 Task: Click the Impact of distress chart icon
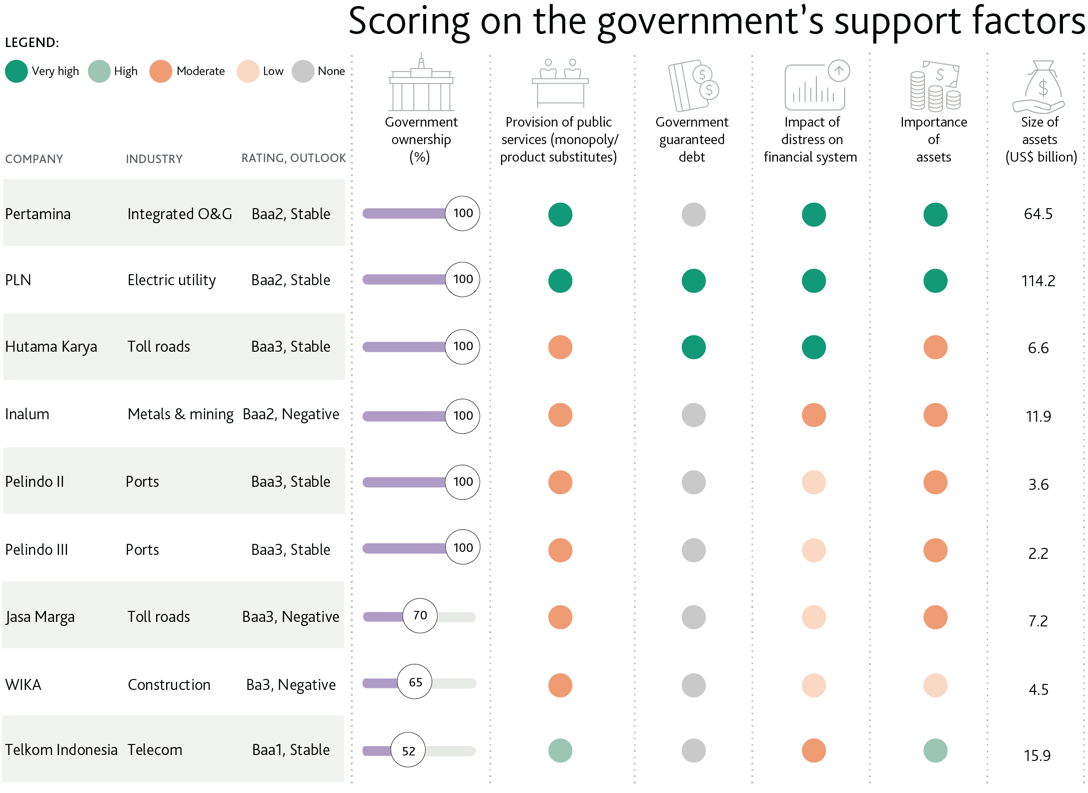point(817,85)
